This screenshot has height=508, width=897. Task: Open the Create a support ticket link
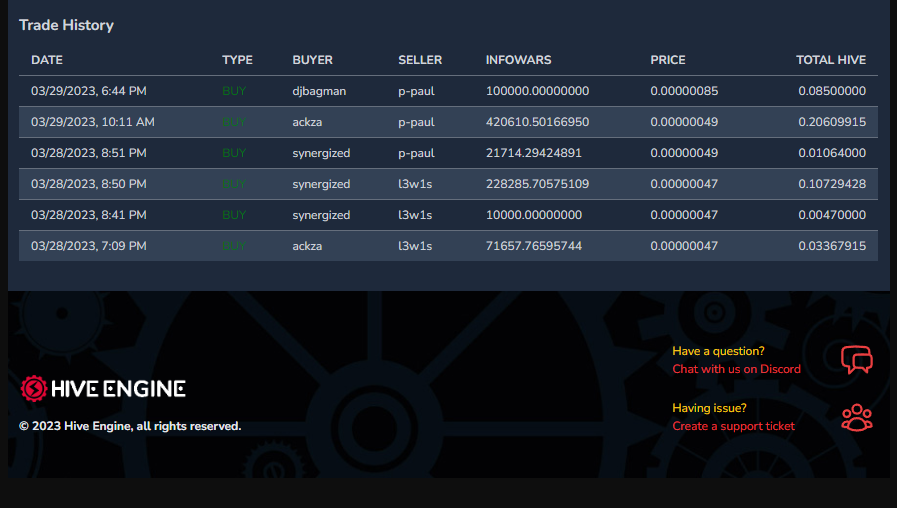point(733,426)
